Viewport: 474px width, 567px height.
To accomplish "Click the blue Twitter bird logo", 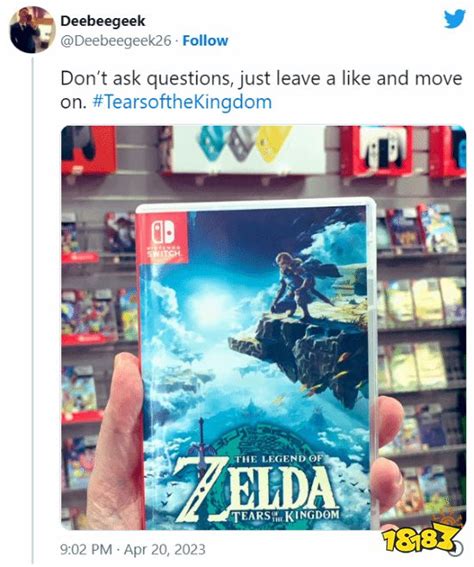I will (x=454, y=19).
